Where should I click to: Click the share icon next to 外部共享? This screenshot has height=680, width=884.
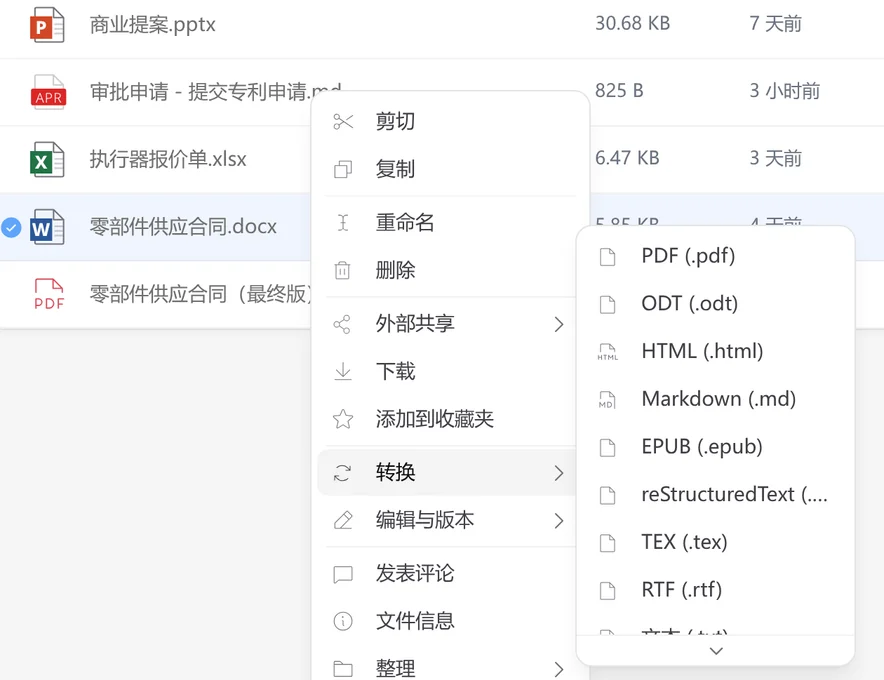pyautogui.click(x=342, y=324)
